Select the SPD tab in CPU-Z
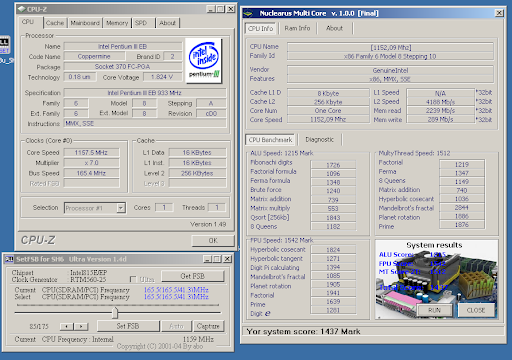Viewport: 512px width, 360px height. point(141,23)
